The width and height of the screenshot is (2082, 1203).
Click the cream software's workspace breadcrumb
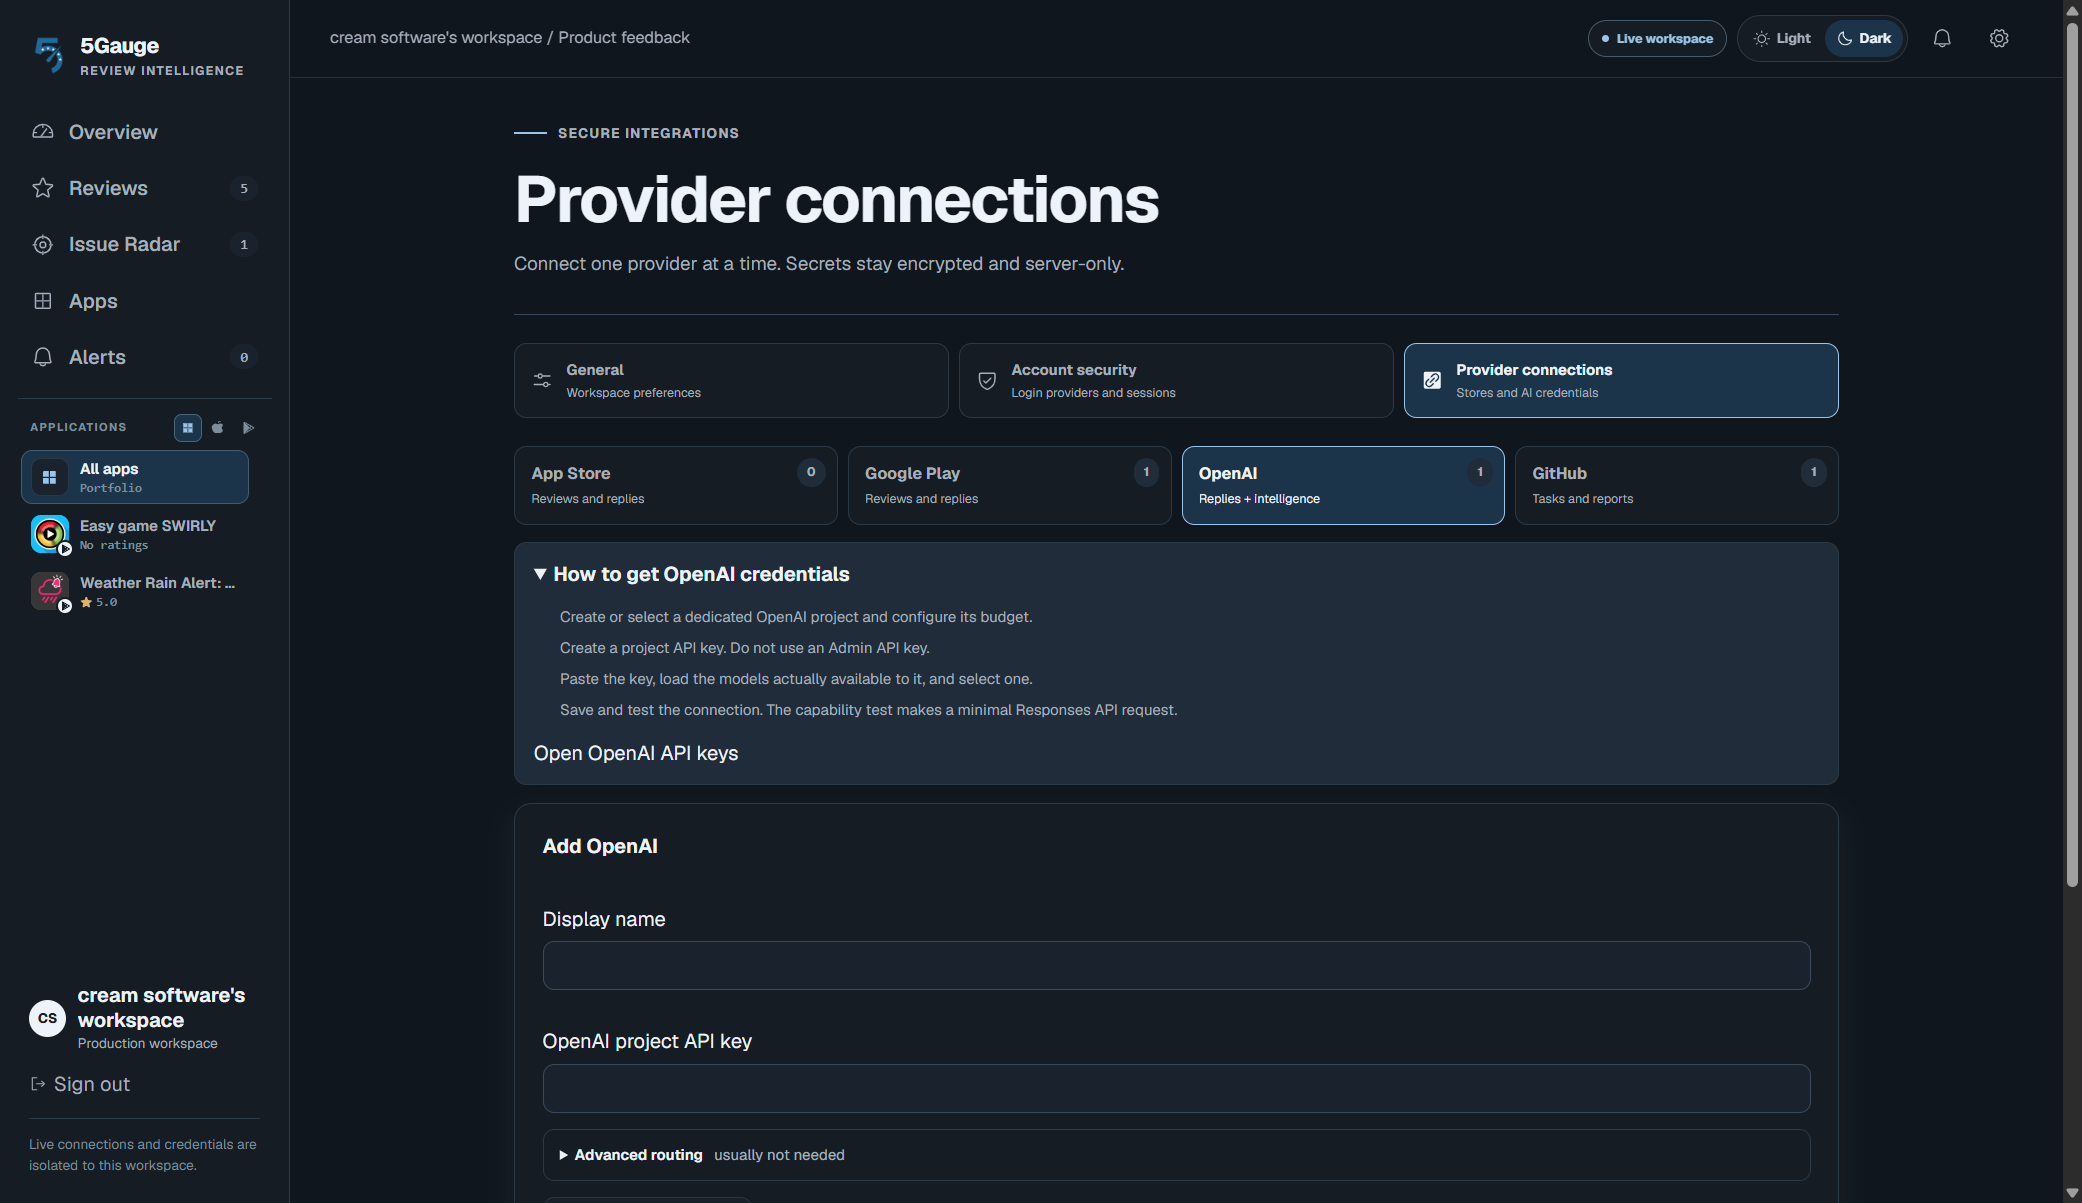tap(436, 37)
